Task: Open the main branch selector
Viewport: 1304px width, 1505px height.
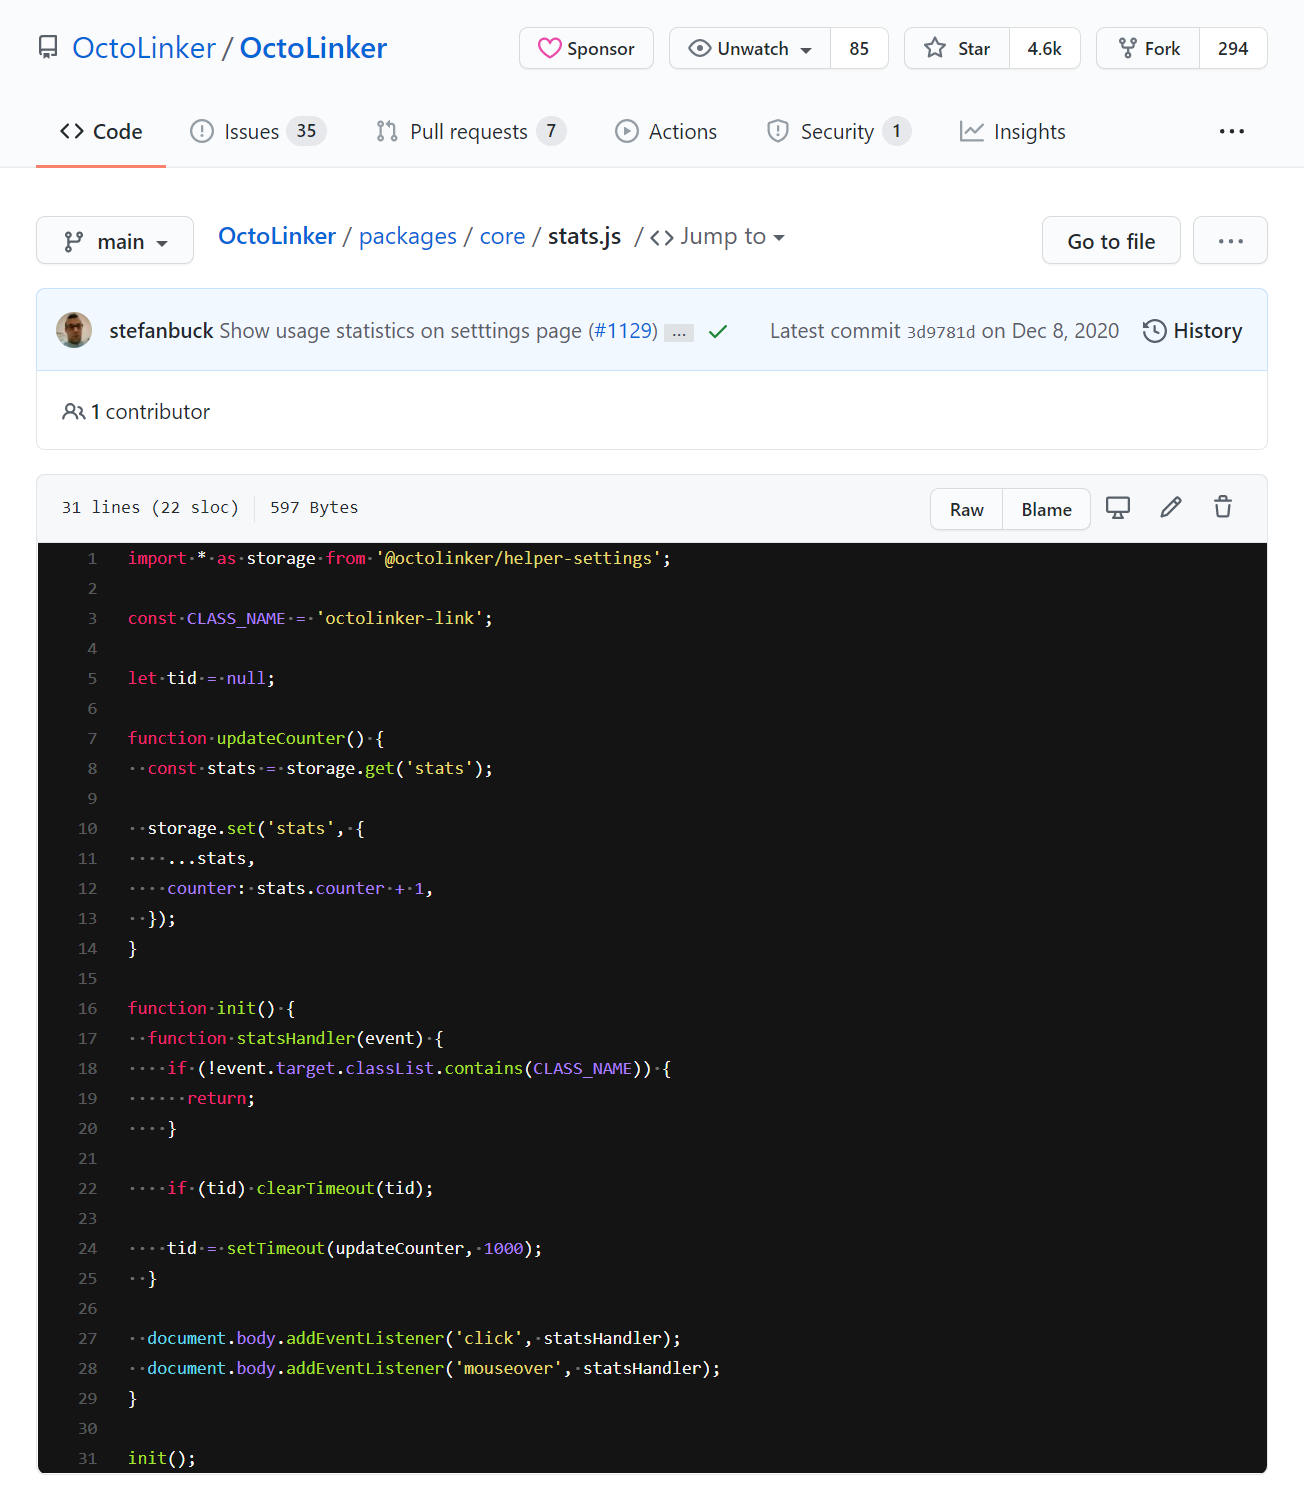Action: click(115, 241)
